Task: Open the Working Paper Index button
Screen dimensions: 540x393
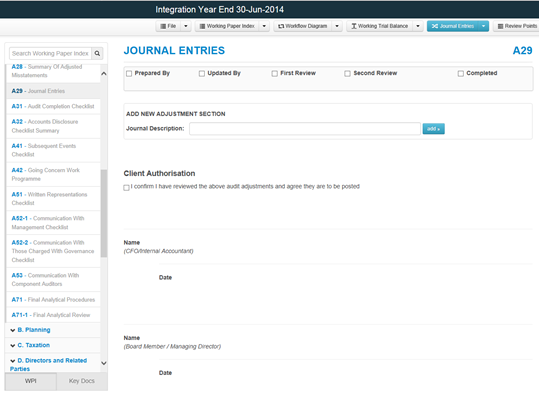Action: 227,26
